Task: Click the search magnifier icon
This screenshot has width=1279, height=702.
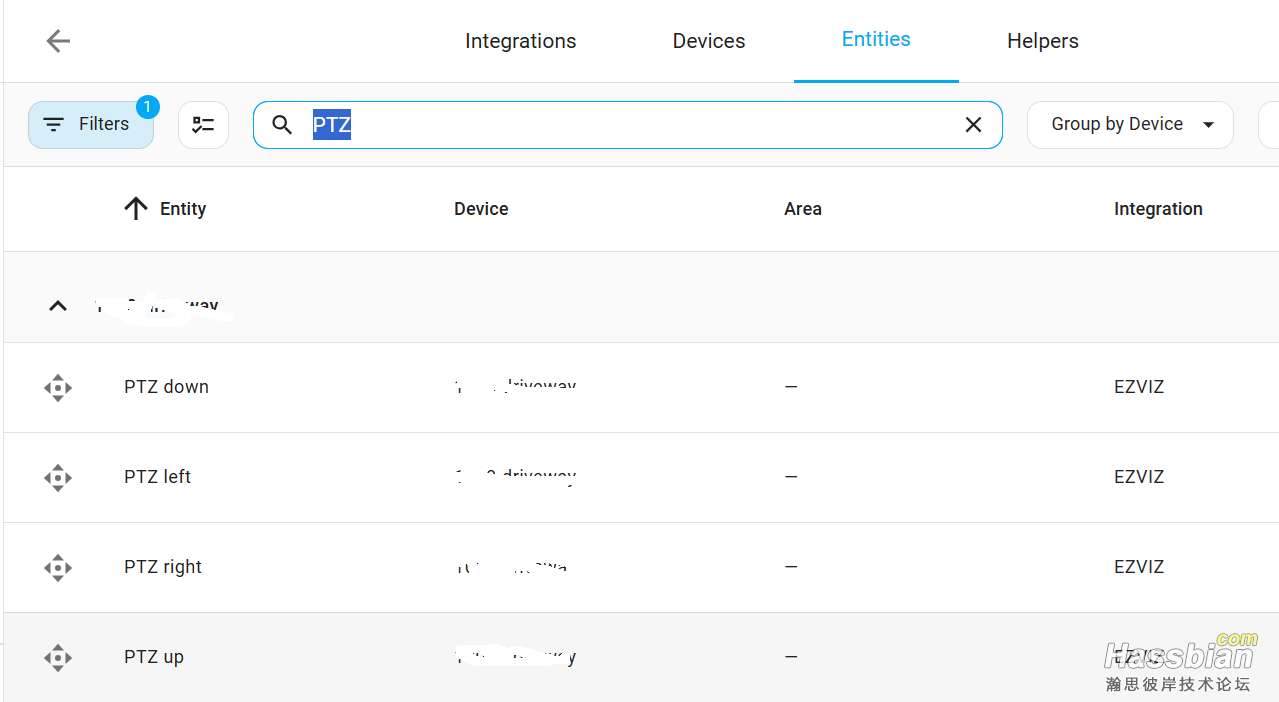Action: pos(282,125)
